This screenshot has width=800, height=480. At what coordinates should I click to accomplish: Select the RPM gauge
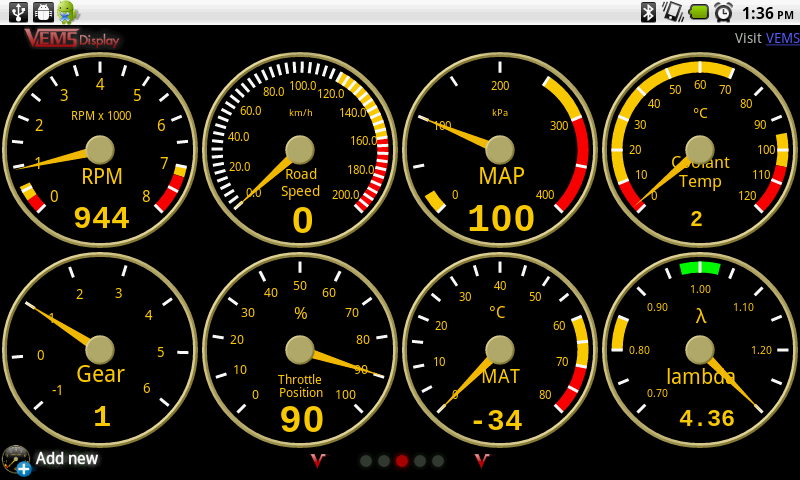100,150
